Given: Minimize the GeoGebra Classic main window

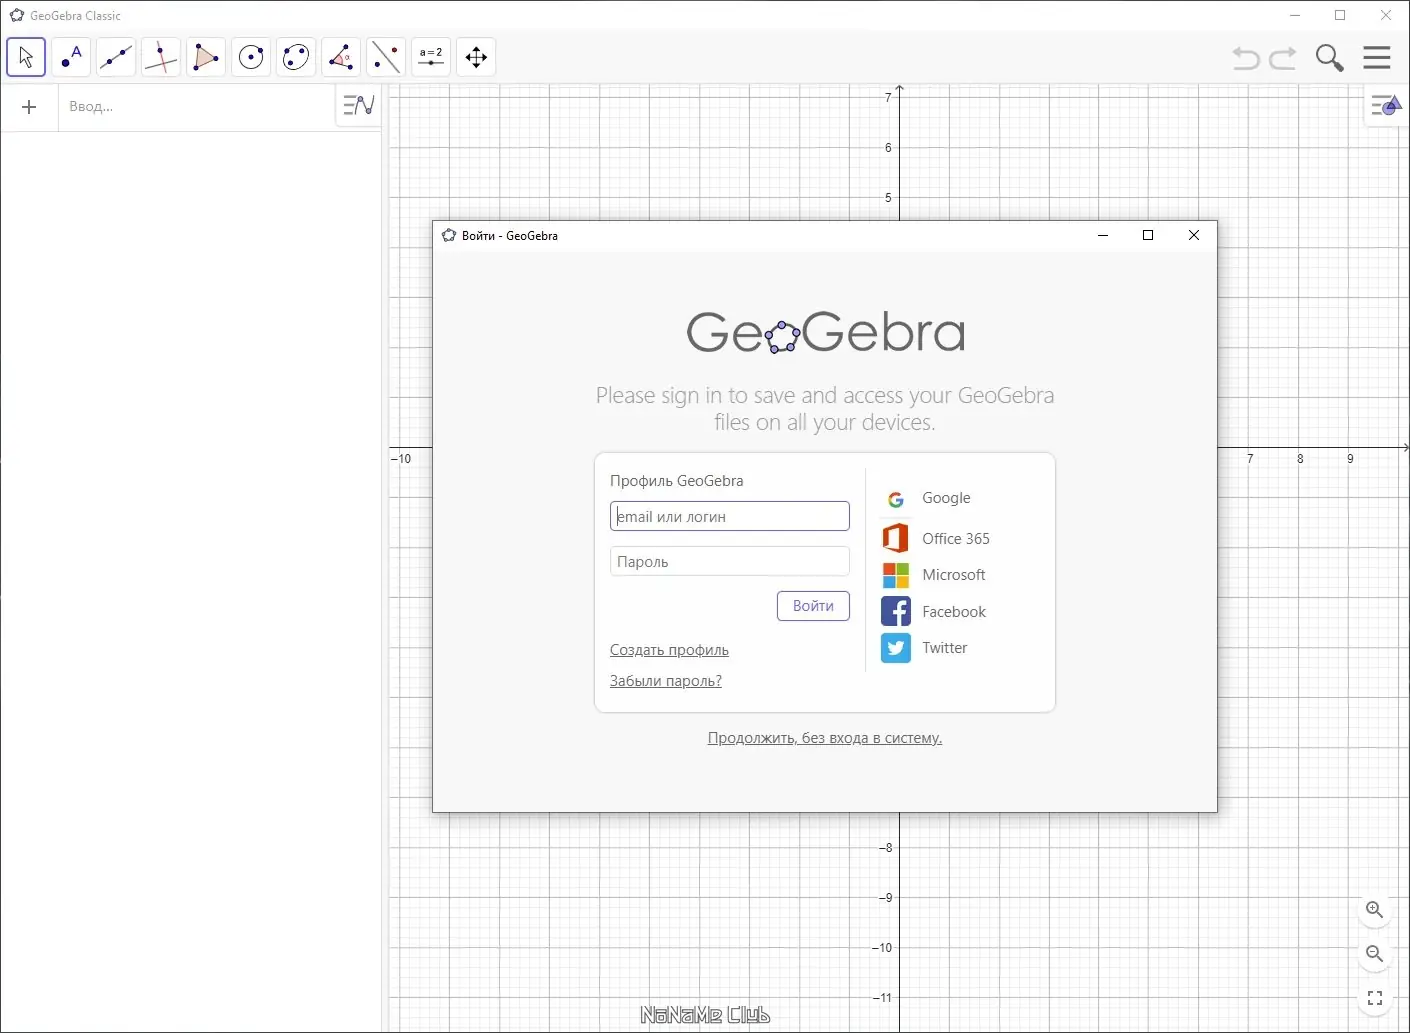Looking at the screenshot, I should pyautogui.click(x=1295, y=15).
